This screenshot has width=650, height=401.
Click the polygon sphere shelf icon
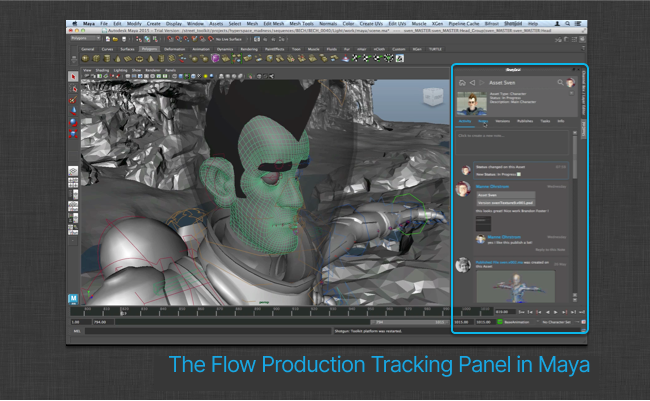tap(87, 57)
